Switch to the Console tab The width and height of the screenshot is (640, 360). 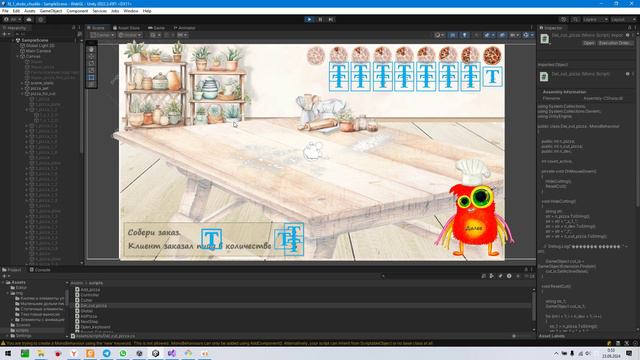[x=40, y=270]
